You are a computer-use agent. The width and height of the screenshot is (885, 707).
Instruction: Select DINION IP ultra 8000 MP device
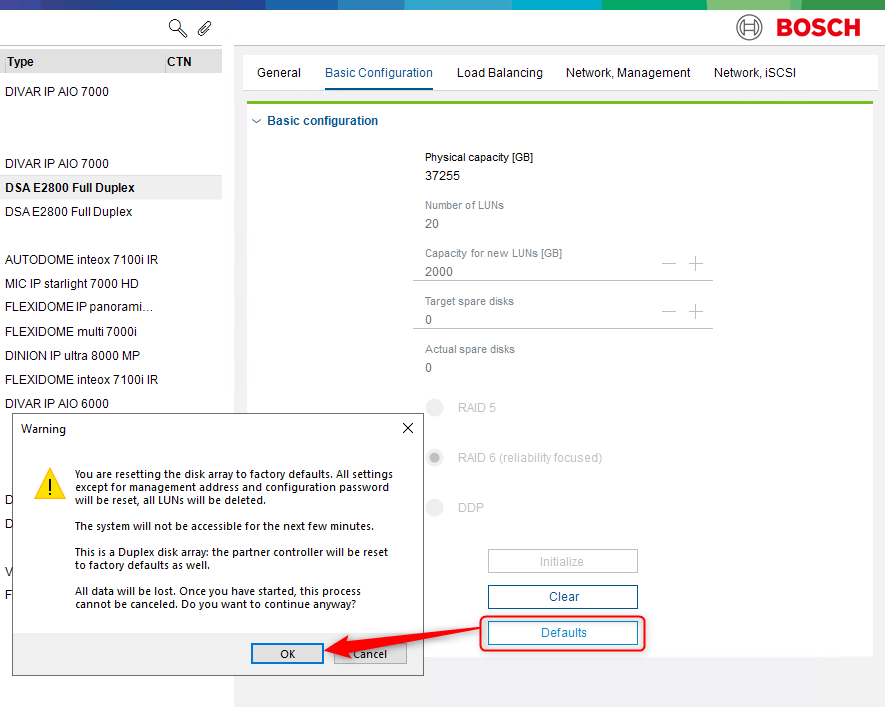[111, 355]
